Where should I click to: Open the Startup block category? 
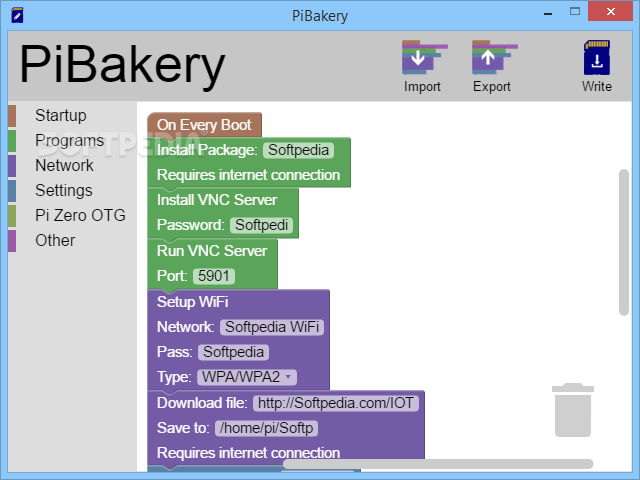tap(61, 116)
